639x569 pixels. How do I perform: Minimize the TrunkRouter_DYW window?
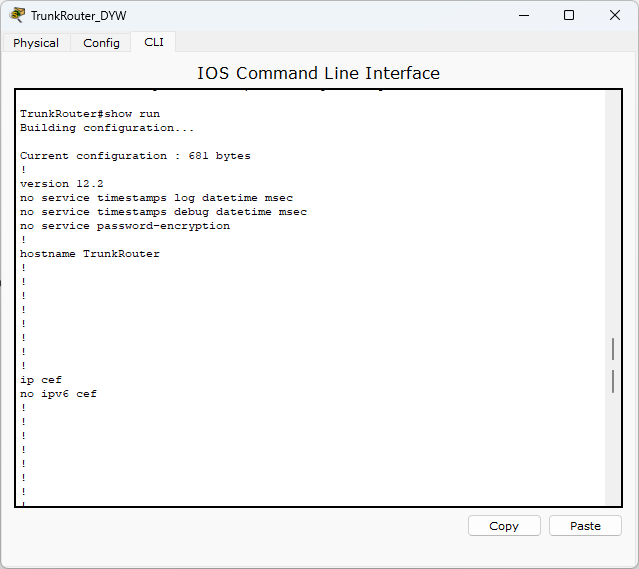coord(524,15)
